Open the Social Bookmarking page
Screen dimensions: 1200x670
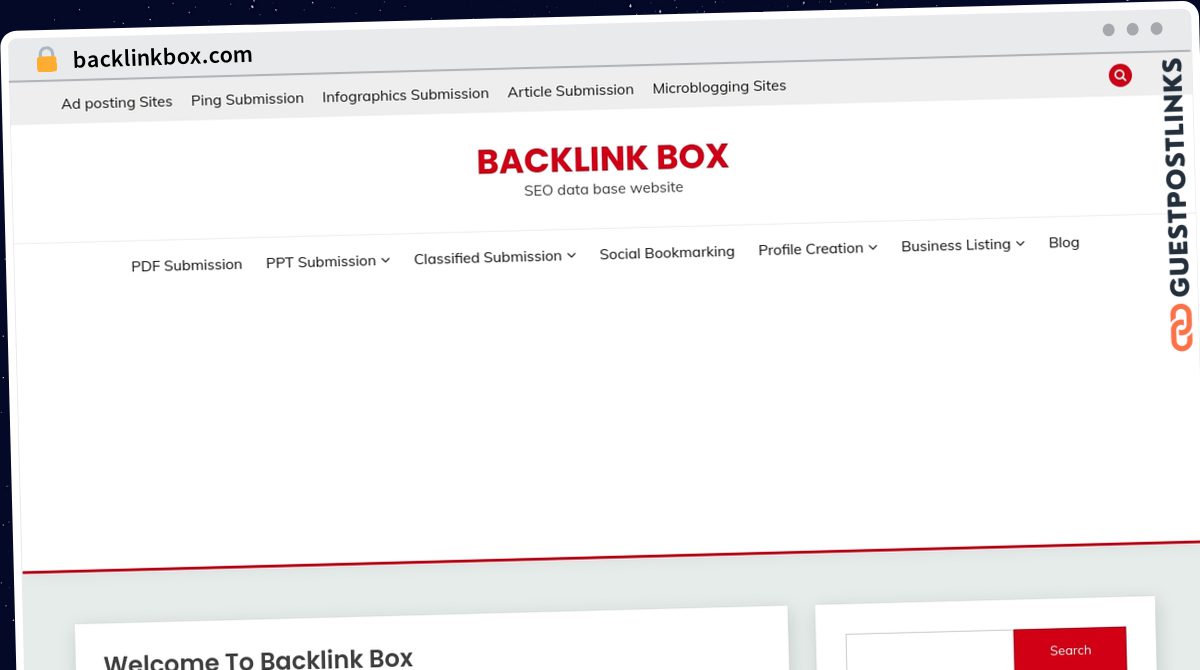666,252
